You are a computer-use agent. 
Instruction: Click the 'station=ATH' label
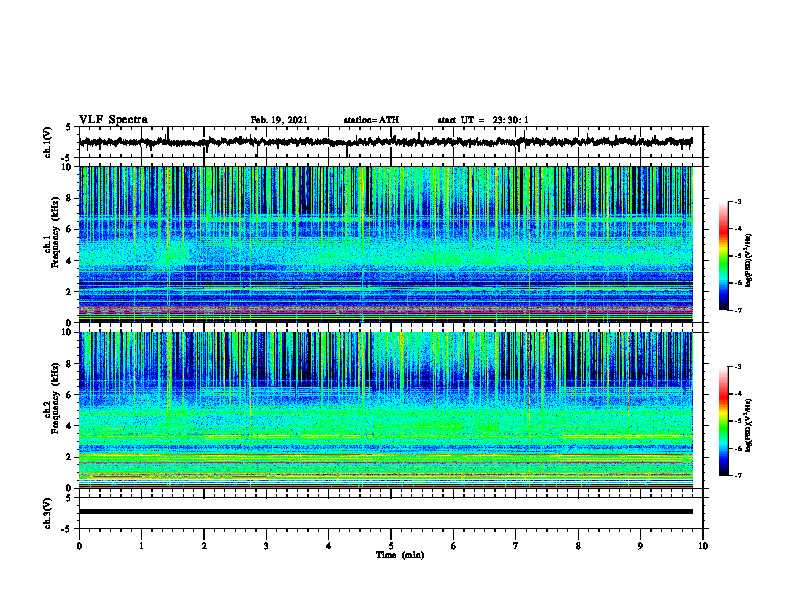[371, 120]
